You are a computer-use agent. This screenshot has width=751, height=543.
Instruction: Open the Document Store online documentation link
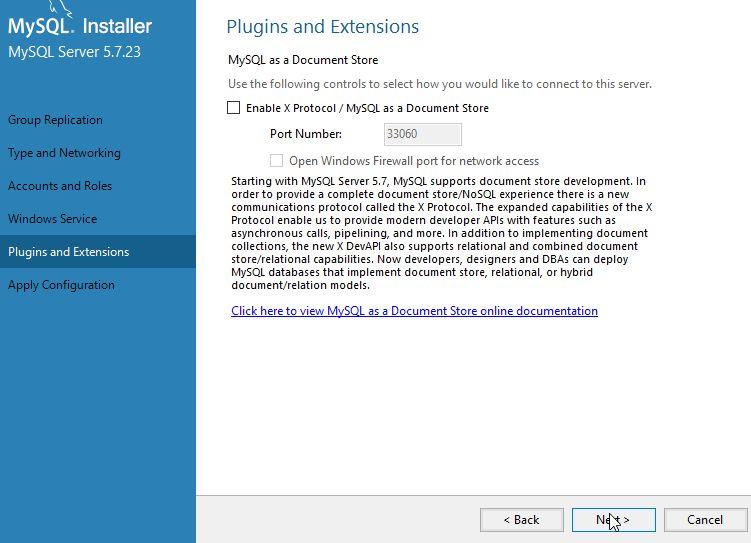pyautogui.click(x=414, y=311)
